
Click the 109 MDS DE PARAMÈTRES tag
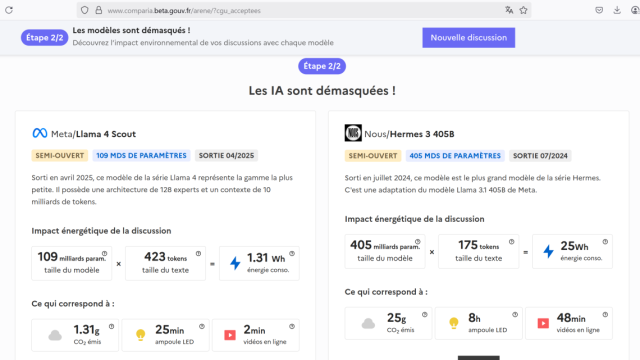click(x=141, y=156)
